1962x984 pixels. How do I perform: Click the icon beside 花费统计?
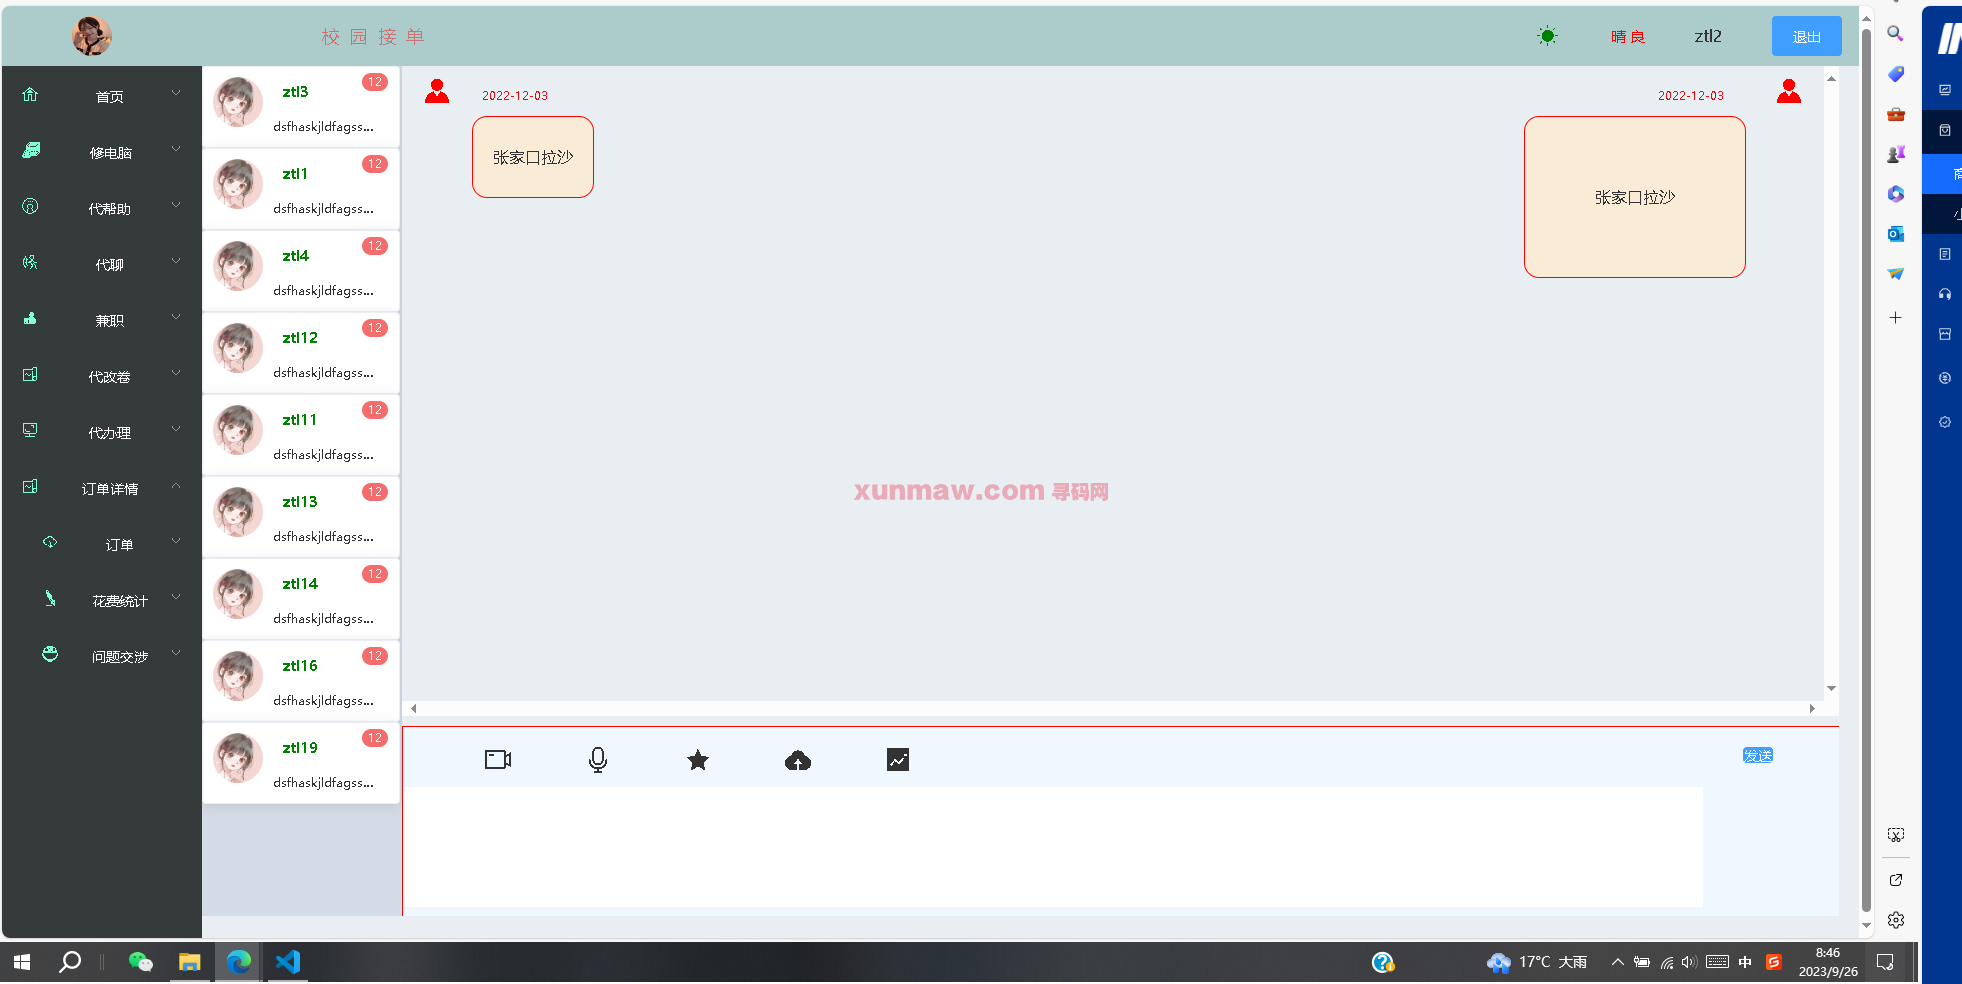click(x=50, y=598)
